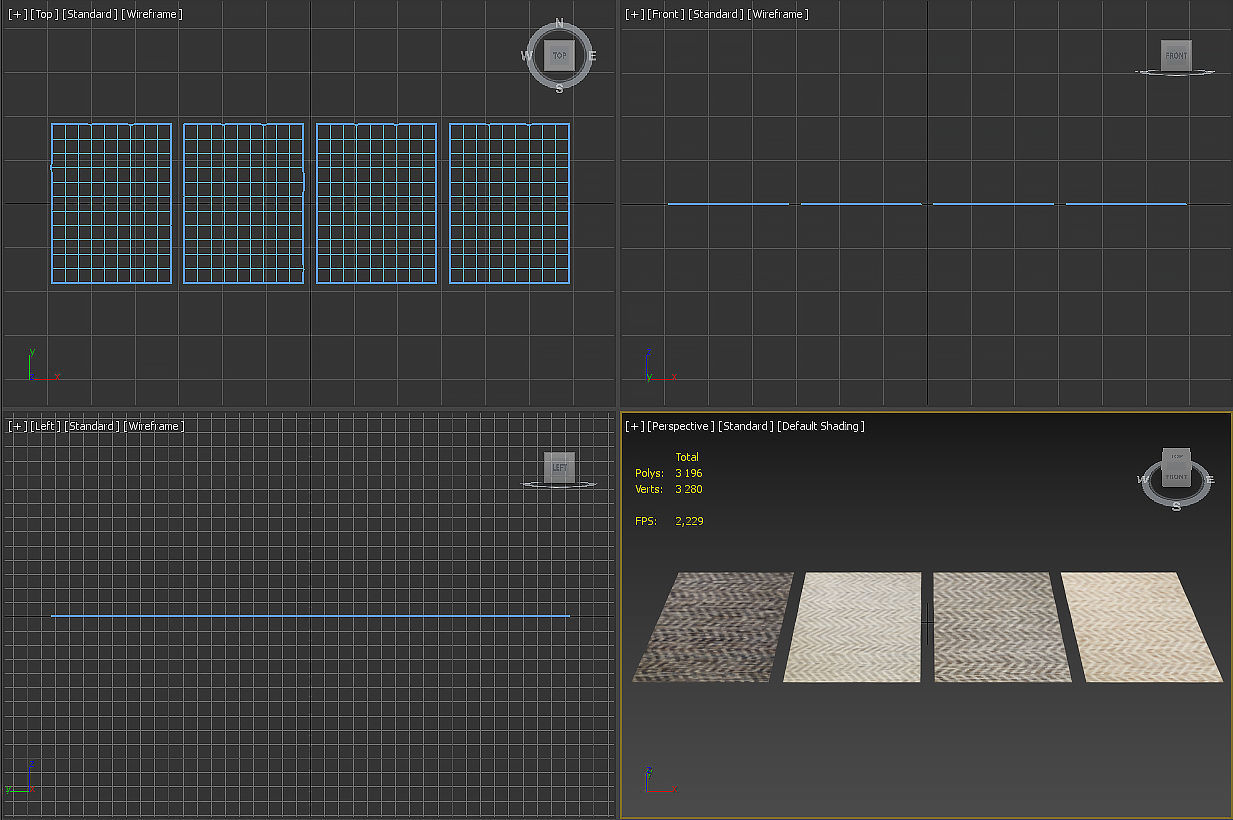Click the S compass letter in Top viewport

pos(559,89)
